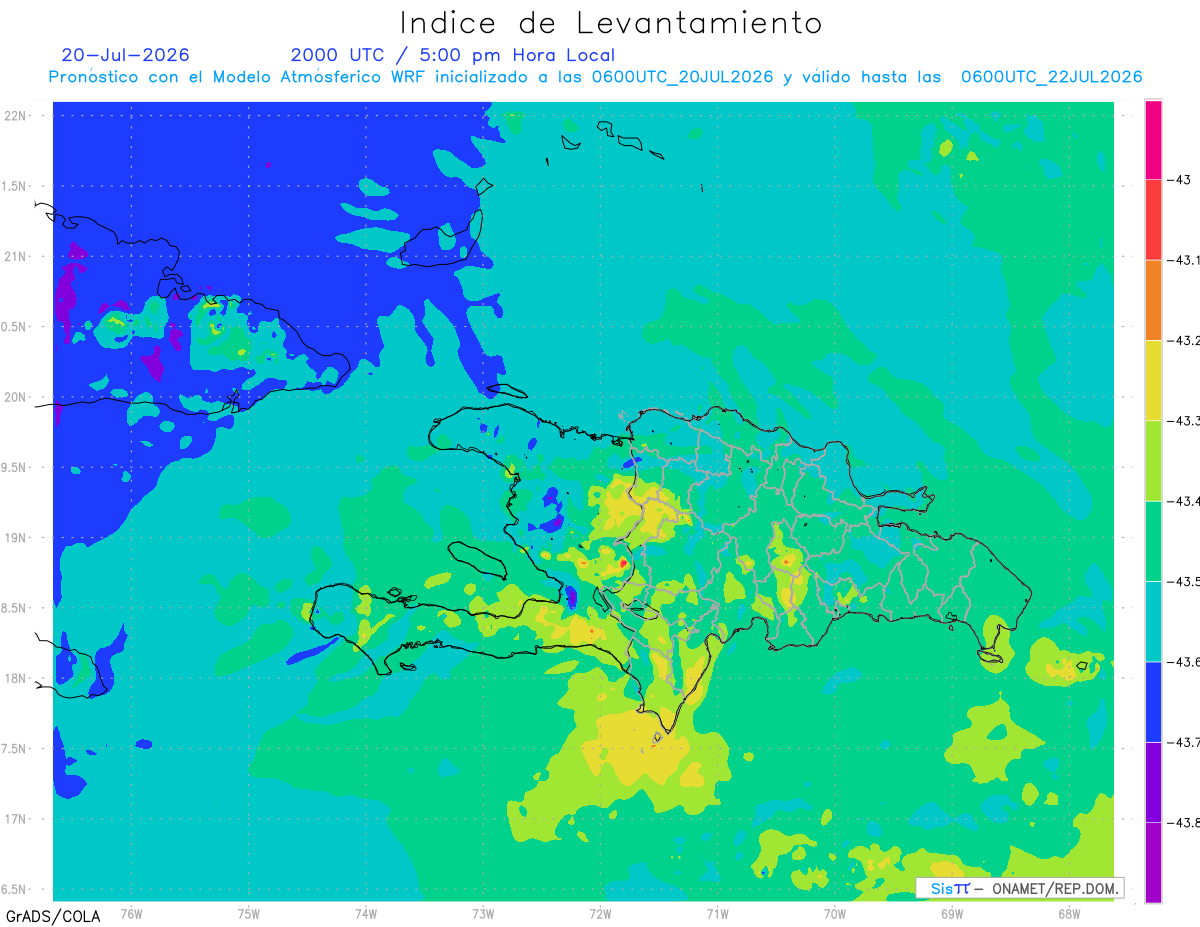The height and width of the screenshot is (927, 1200).
Task: Click the magenta swatch at the color bar top
Action: click(x=1153, y=140)
